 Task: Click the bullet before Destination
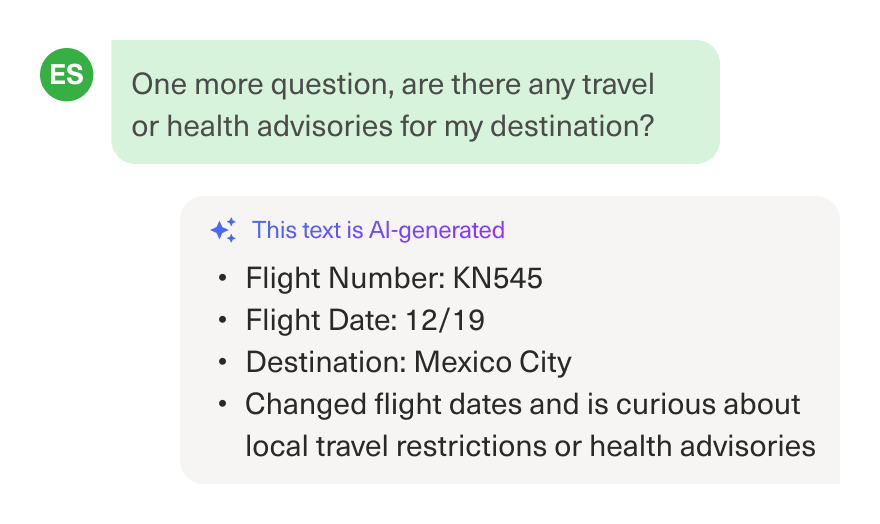pyautogui.click(x=223, y=362)
